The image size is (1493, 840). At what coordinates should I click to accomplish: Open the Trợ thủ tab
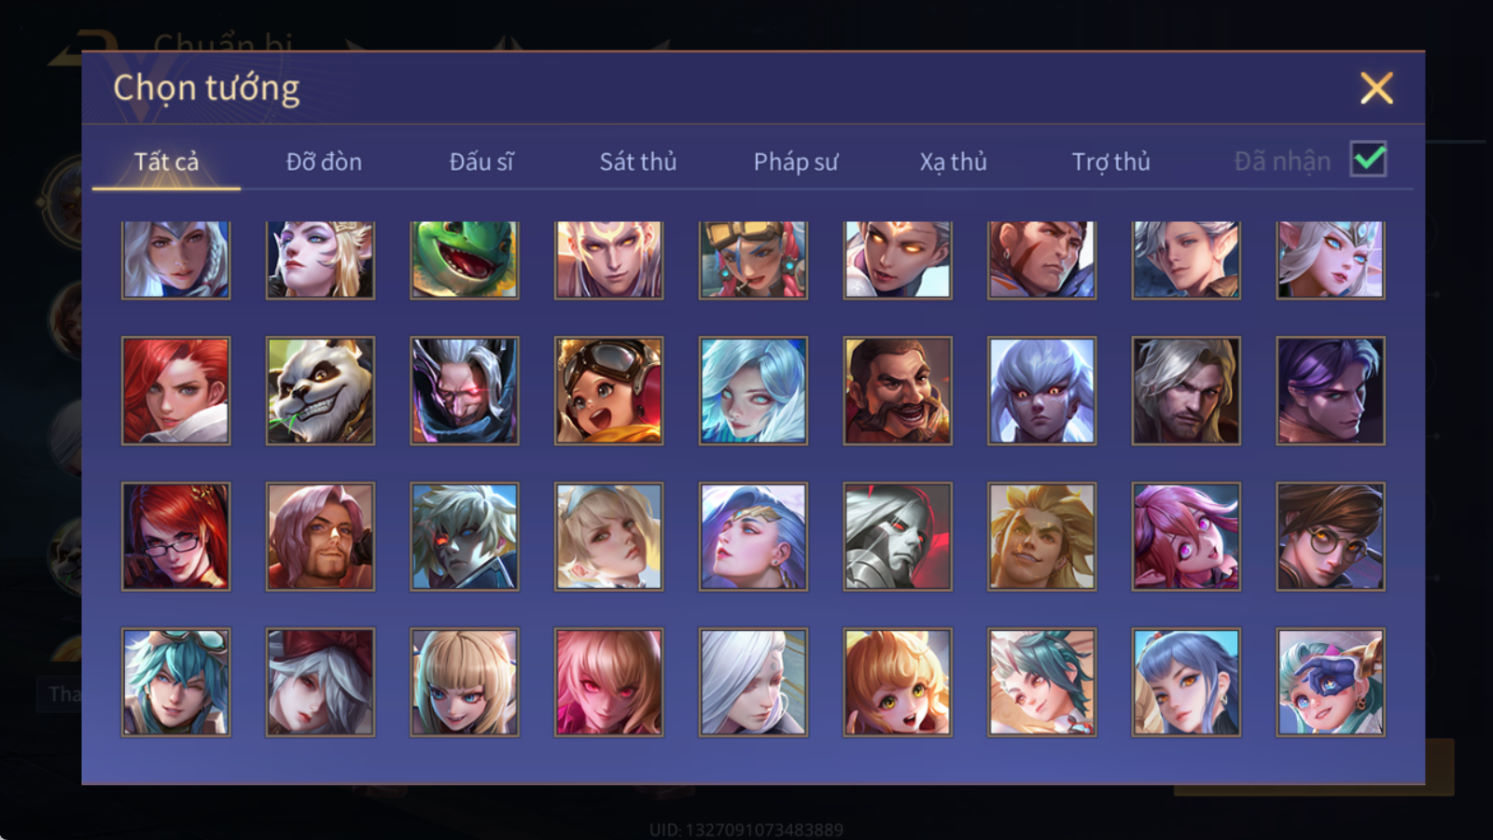tap(1111, 161)
